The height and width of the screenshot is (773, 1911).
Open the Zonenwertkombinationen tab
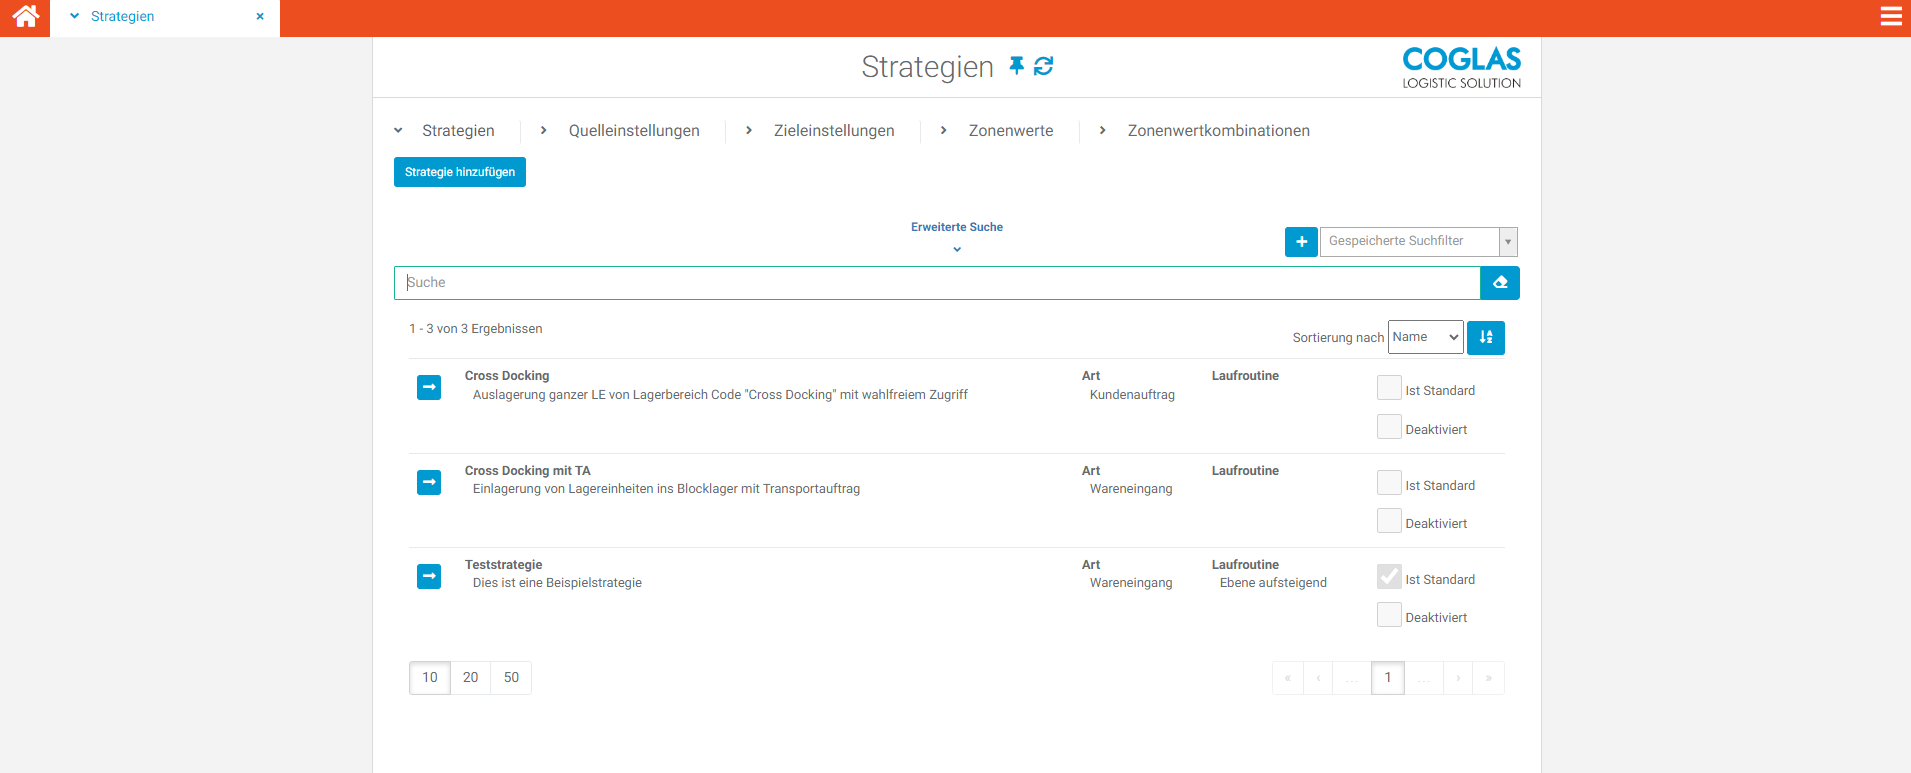[1217, 131]
